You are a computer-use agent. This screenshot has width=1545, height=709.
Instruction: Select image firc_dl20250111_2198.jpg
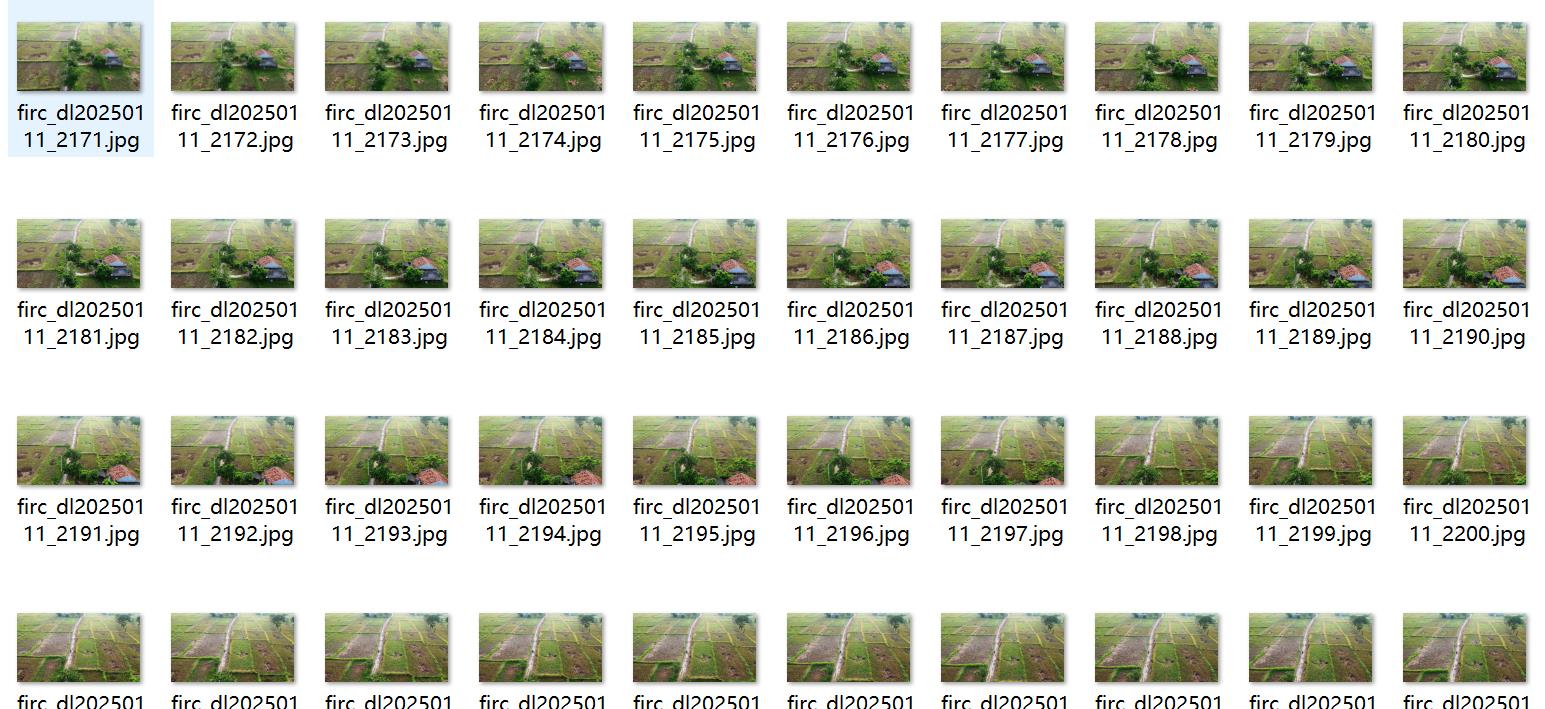1157,451
